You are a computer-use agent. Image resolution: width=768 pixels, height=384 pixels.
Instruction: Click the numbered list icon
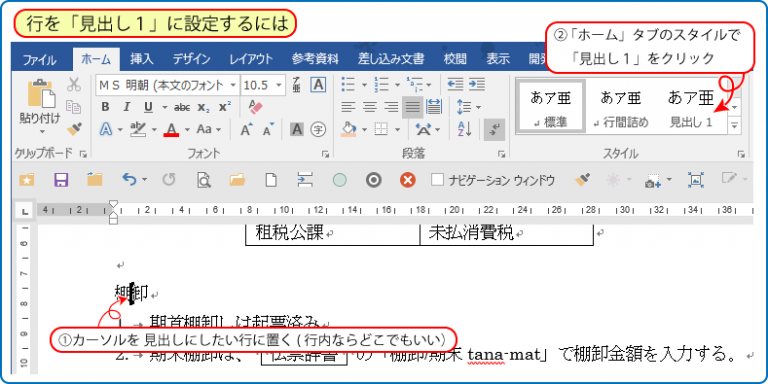tap(381, 85)
